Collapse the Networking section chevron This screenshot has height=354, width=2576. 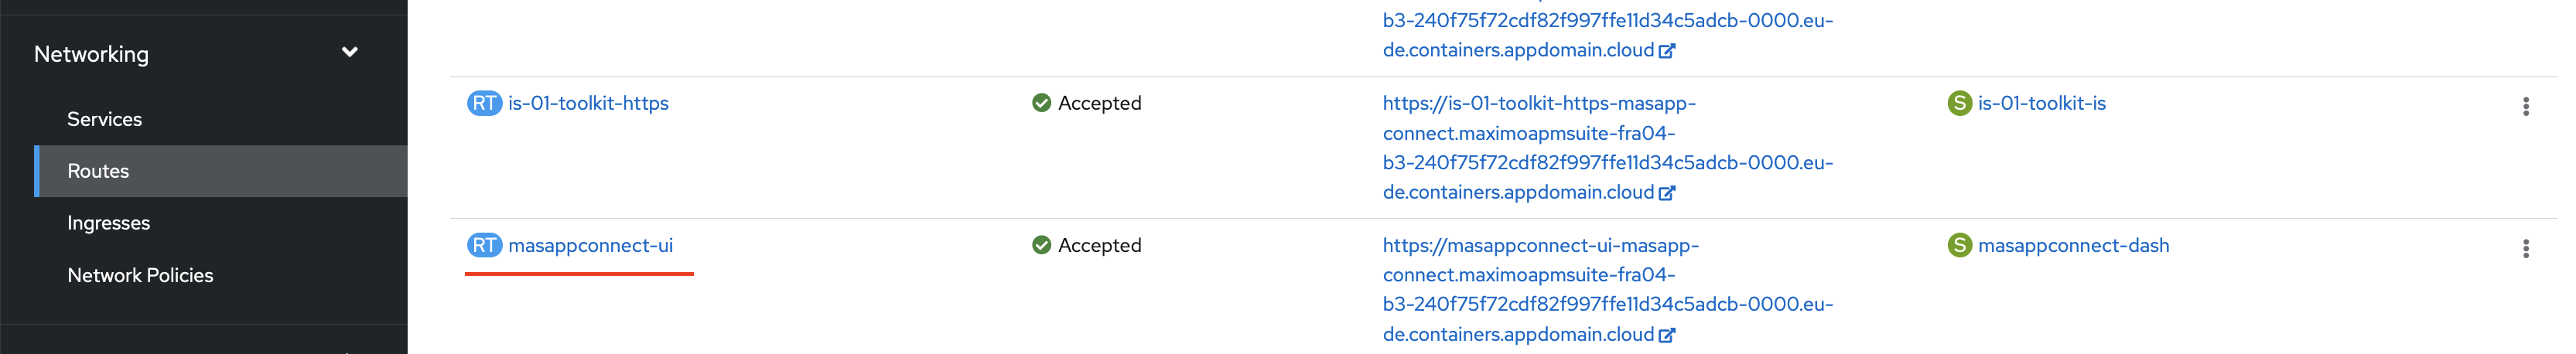(350, 52)
